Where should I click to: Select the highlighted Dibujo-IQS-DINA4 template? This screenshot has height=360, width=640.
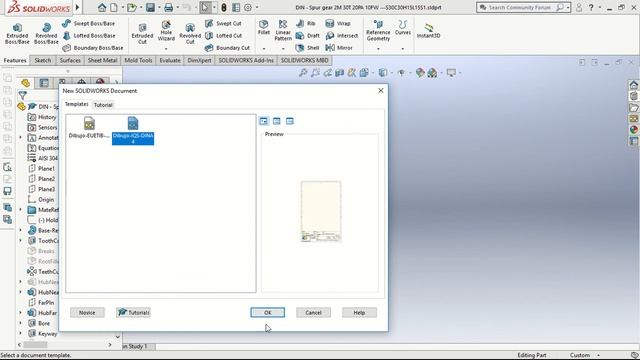click(x=133, y=130)
